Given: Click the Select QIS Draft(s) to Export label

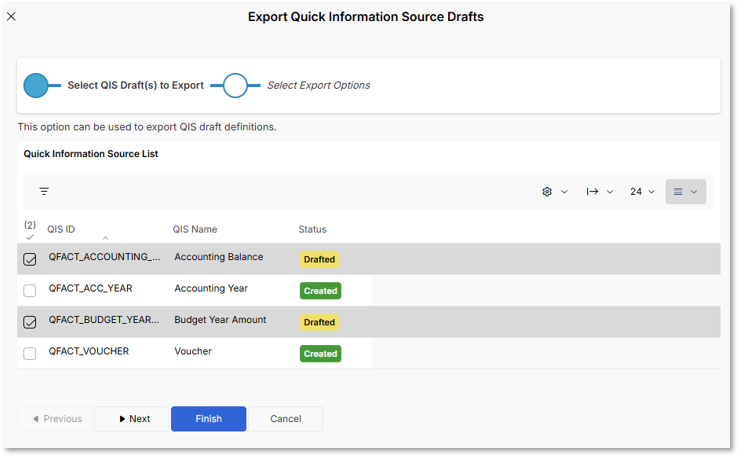Looking at the screenshot, I should pos(136,86).
